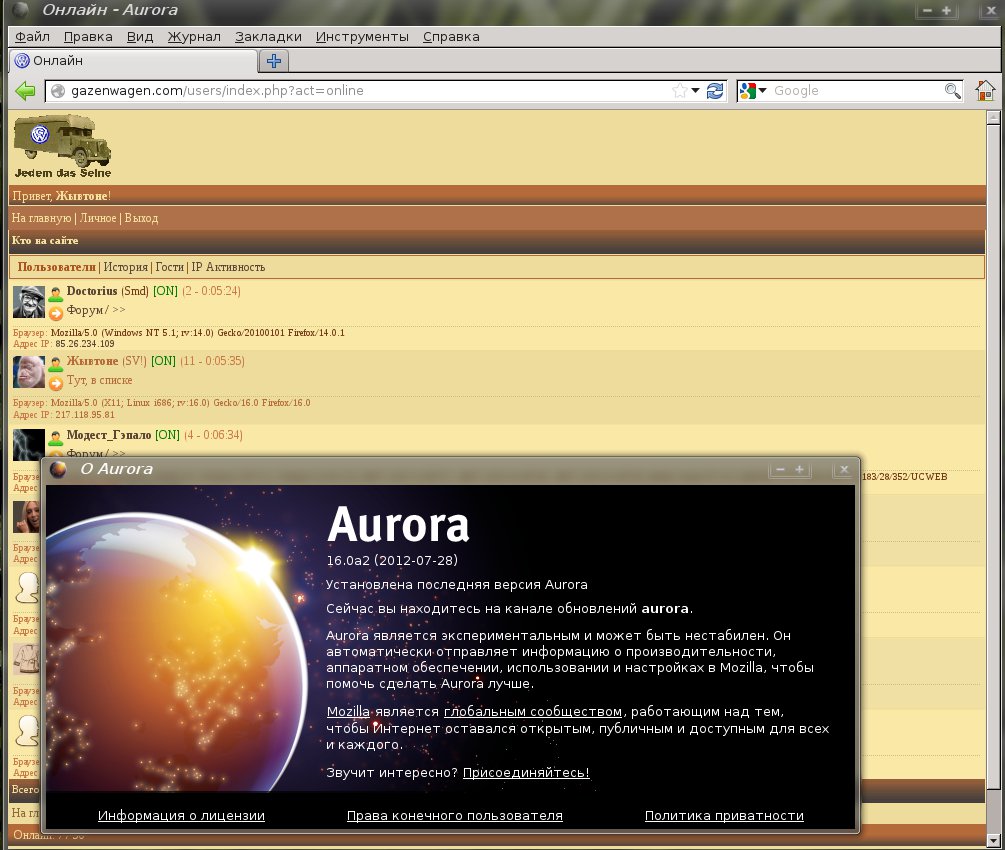Image resolution: width=1005 pixels, height=850 pixels.
Task: Click the search magnifier icon
Action: (x=952, y=90)
